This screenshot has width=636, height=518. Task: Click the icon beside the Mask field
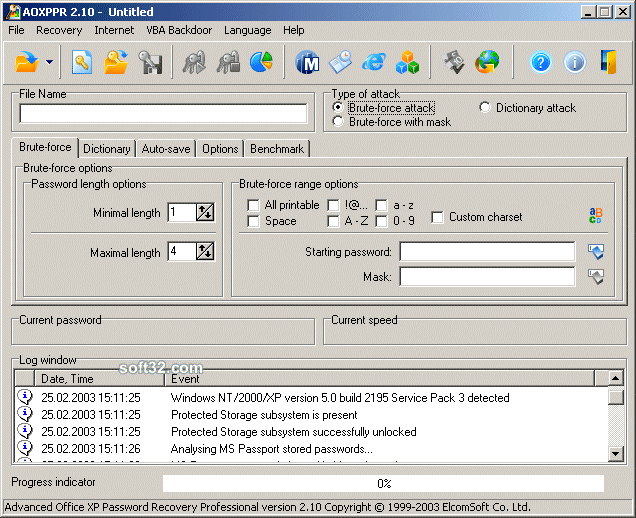click(x=596, y=277)
